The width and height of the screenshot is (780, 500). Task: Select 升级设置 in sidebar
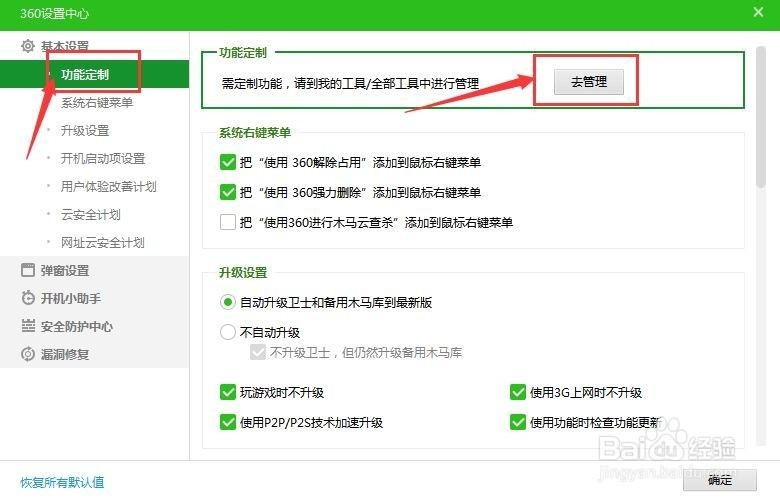(85, 130)
